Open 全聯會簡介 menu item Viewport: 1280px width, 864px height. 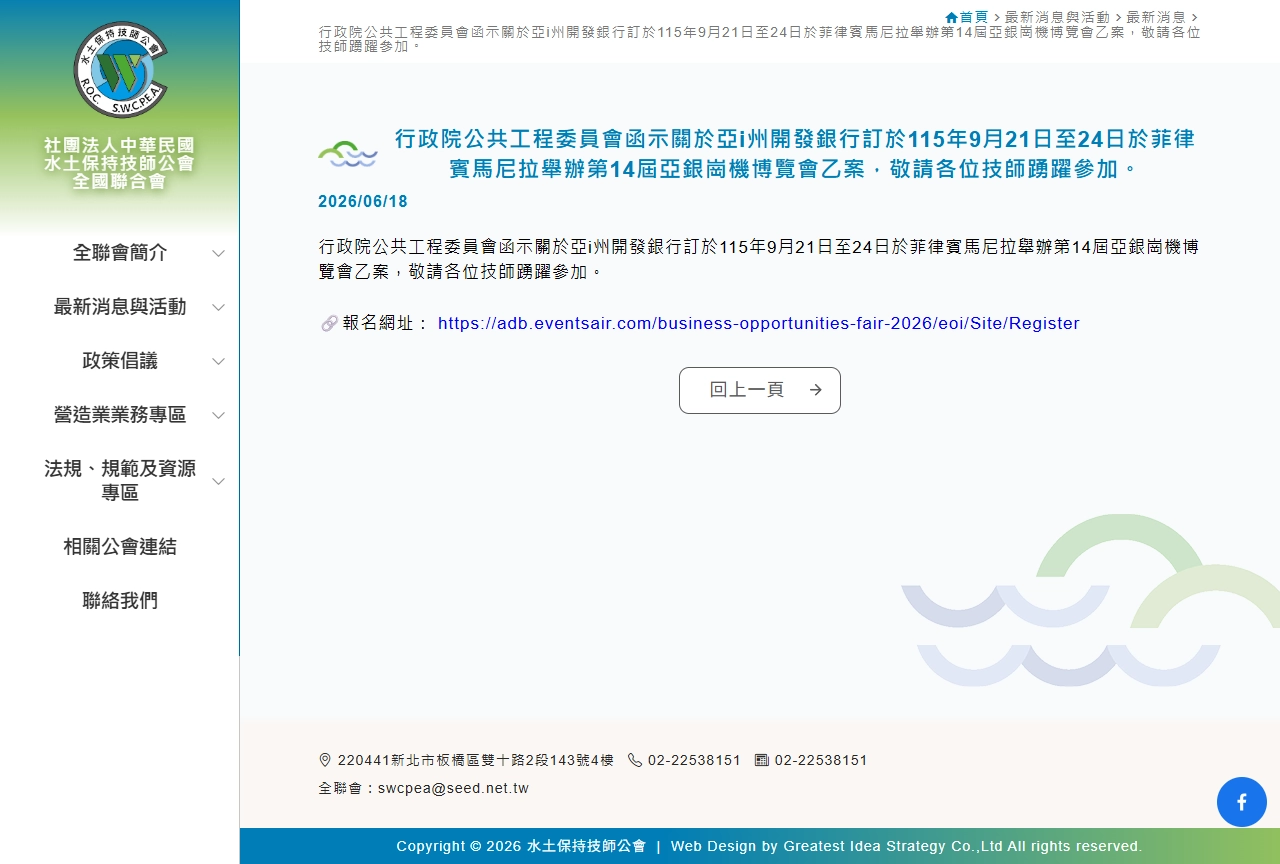(x=120, y=253)
